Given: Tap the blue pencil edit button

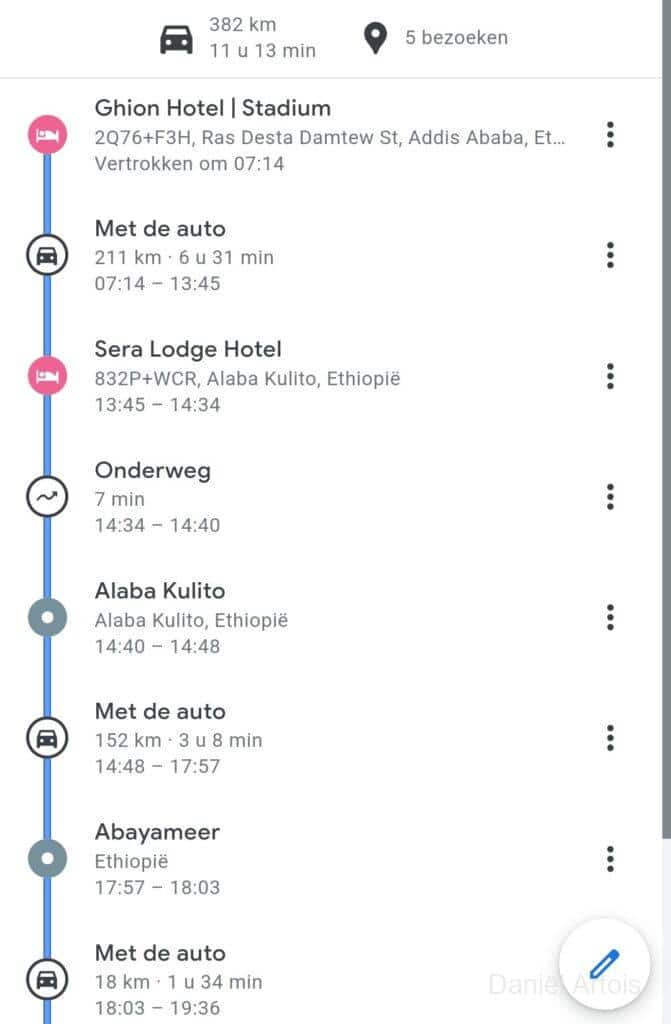Looking at the screenshot, I should click(604, 964).
